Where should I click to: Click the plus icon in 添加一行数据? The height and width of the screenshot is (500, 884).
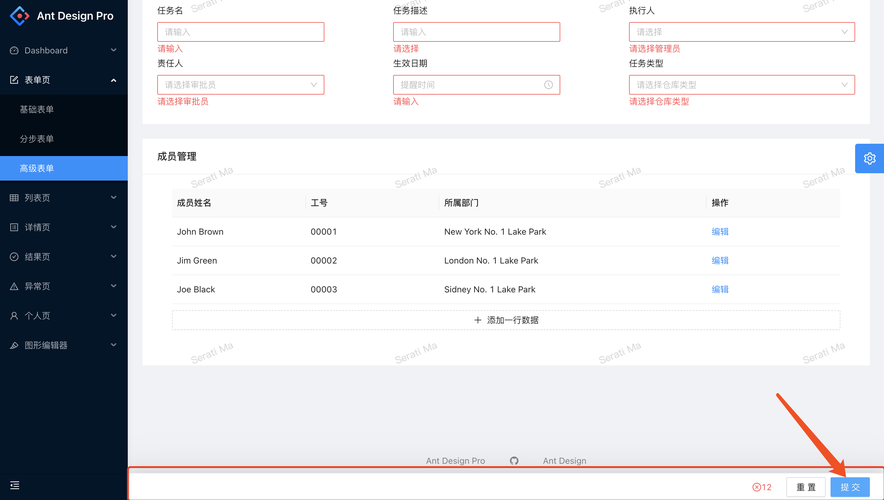pyautogui.click(x=478, y=320)
